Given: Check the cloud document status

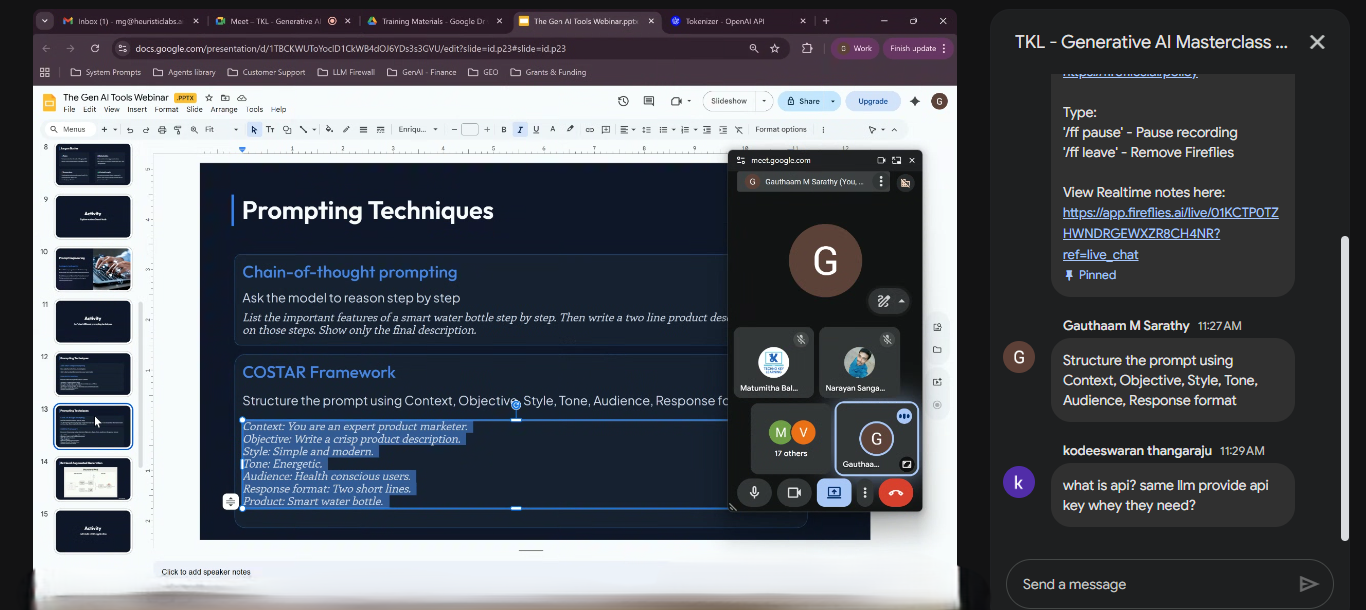Looking at the screenshot, I should pyautogui.click(x=241, y=98).
